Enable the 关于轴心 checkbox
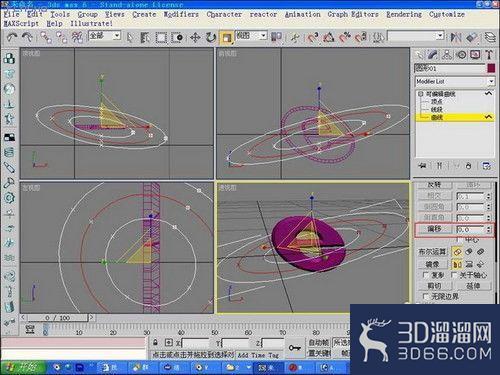This screenshot has width=500, height=375. [x=454, y=275]
